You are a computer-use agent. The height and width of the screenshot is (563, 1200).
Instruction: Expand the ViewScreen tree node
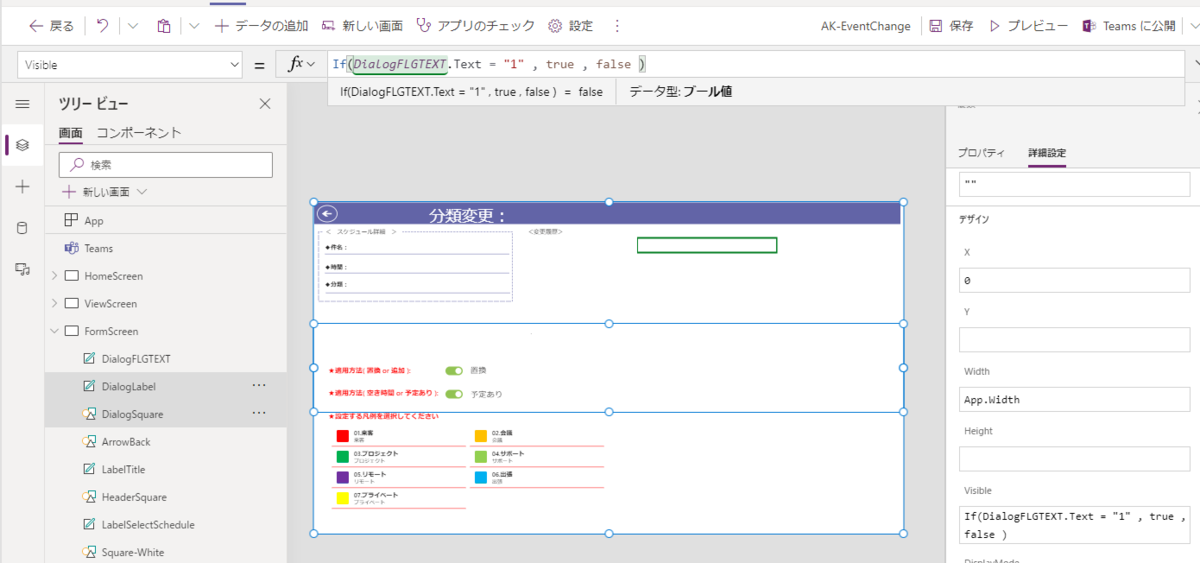(x=54, y=303)
